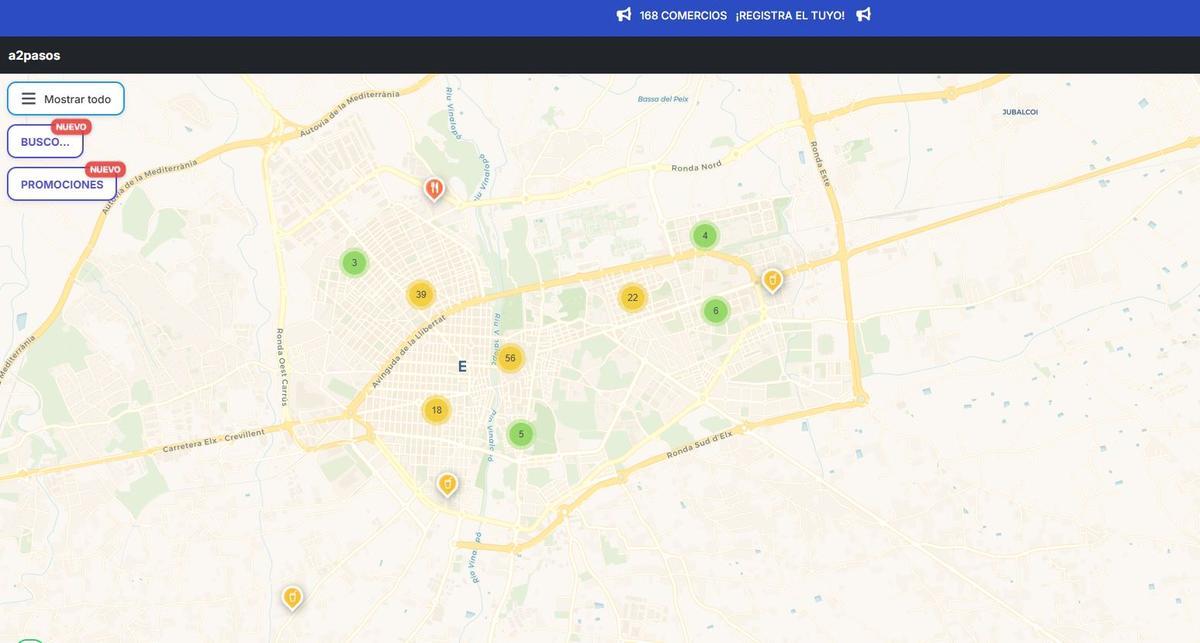Click the megaphone icon left of 168 COMERCIOS

622,14
